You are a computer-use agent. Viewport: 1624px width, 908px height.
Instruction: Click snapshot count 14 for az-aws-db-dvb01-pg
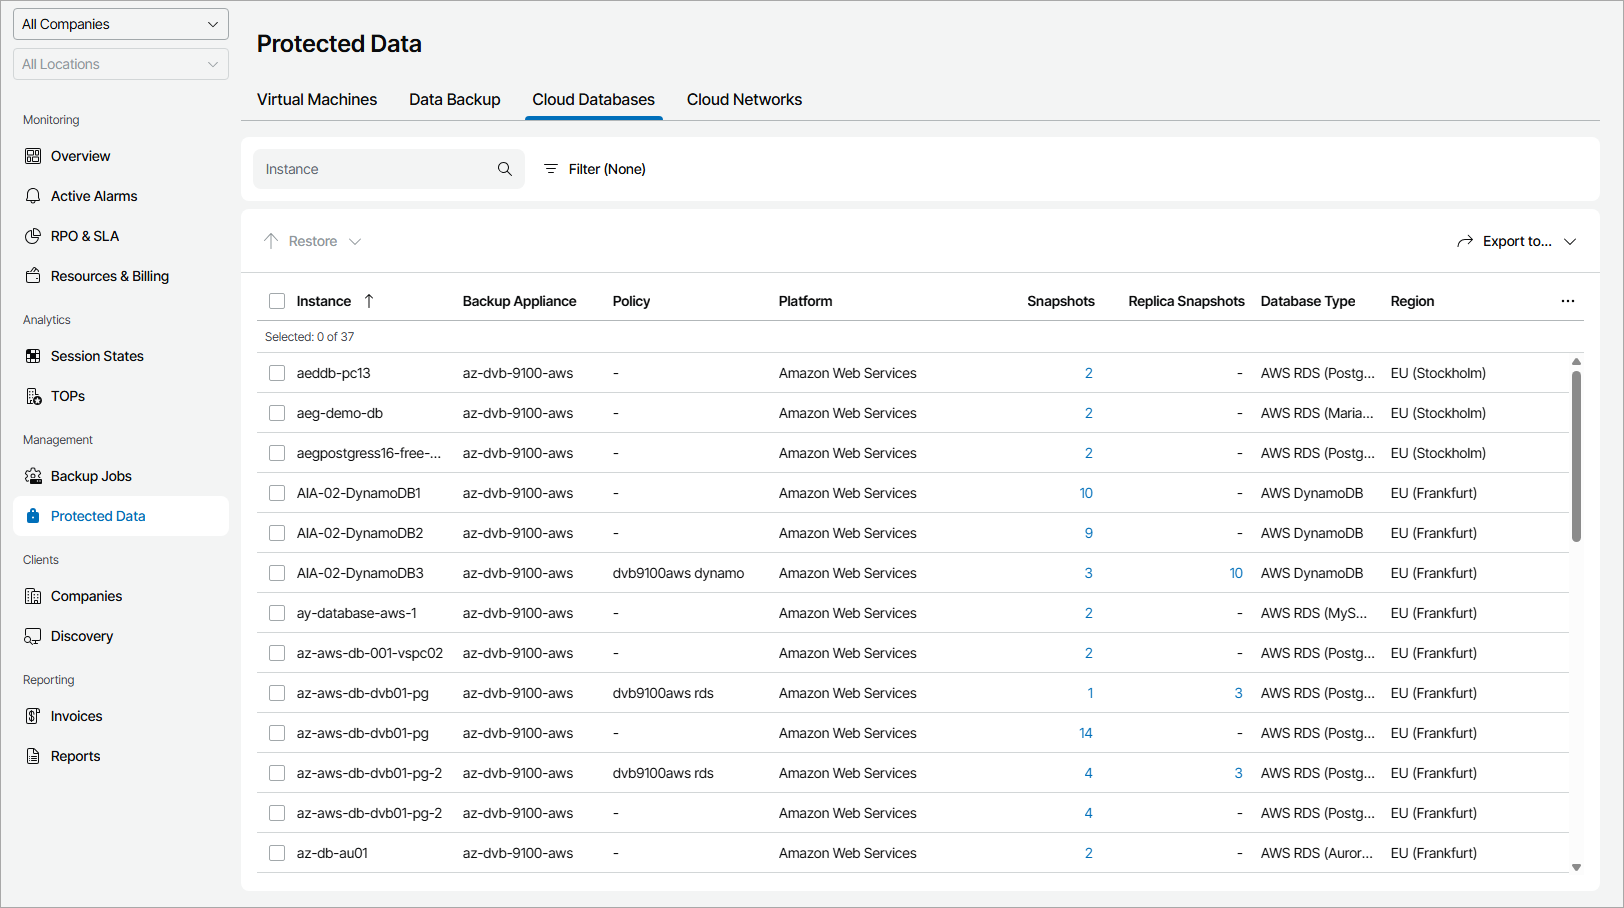pos(1085,733)
